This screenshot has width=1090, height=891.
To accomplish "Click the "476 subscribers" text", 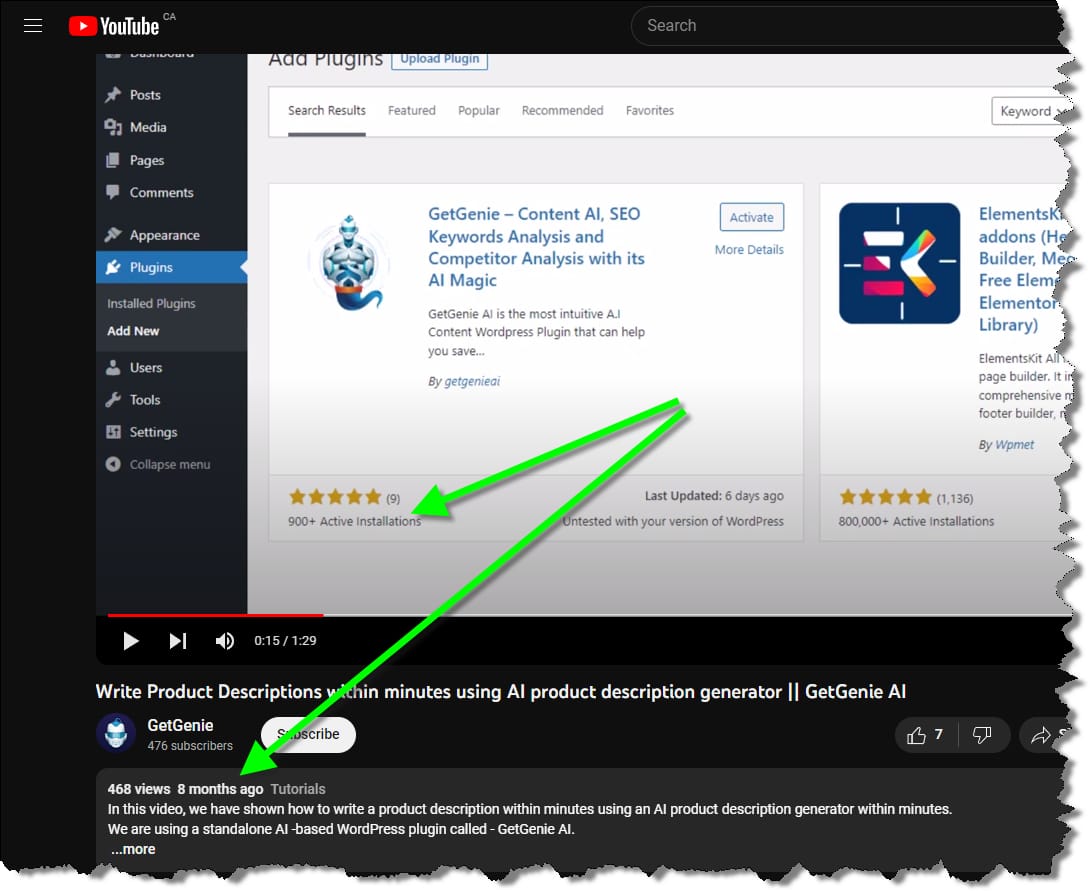I will [190, 746].
